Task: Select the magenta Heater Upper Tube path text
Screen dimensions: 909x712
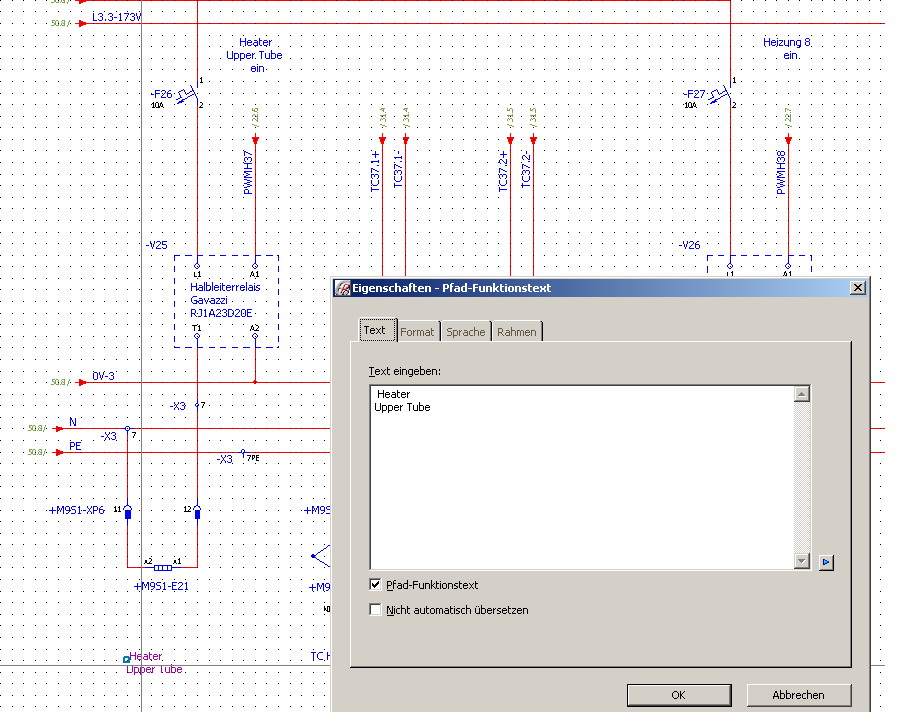Action: point(155,663)
